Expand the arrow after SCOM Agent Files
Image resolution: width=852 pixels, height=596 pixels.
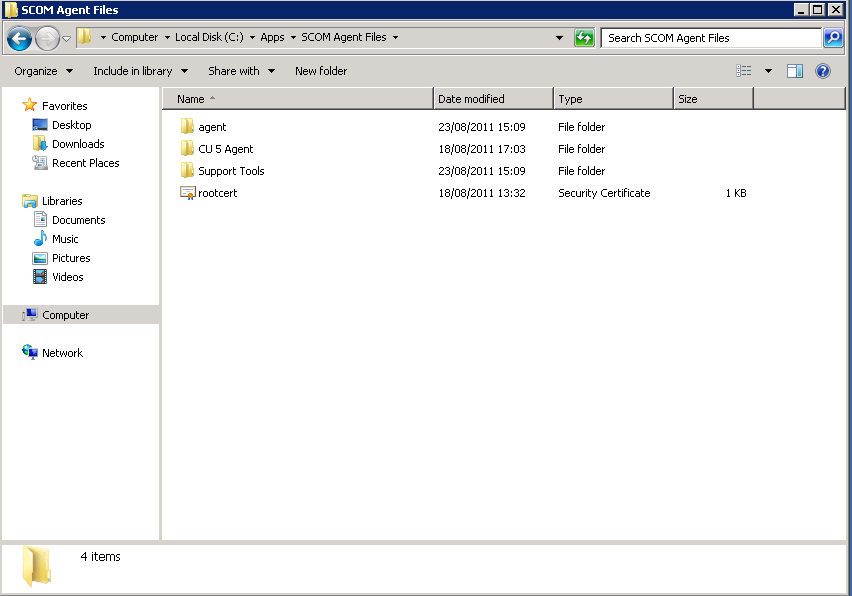point(395,37)
